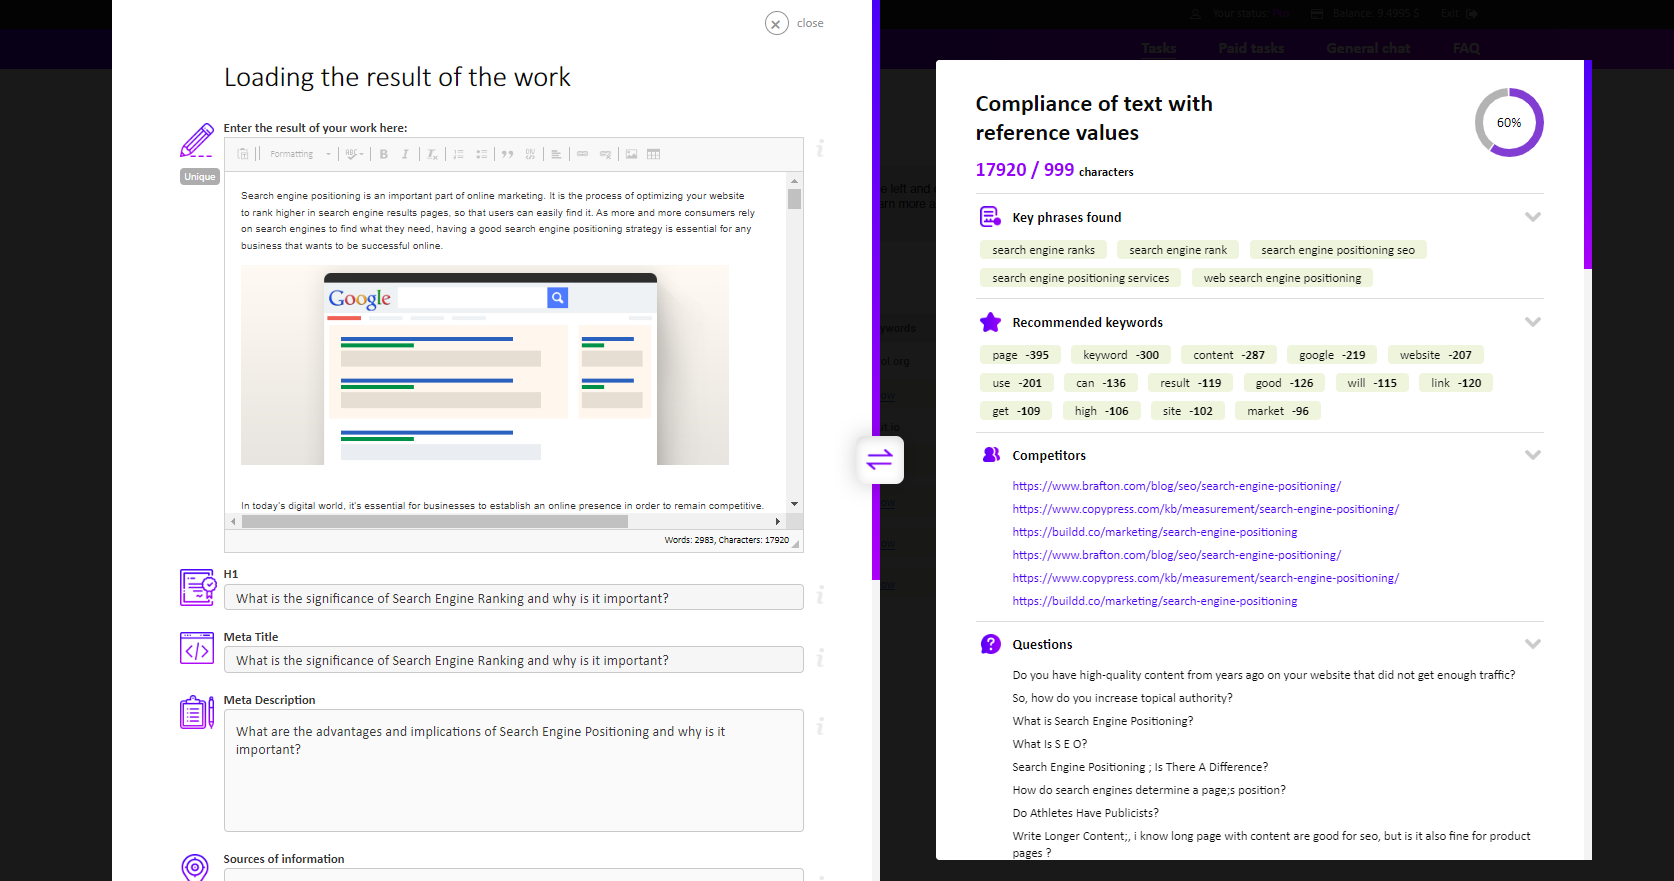Open the spell check ABC dropdown

click(354, 154)
